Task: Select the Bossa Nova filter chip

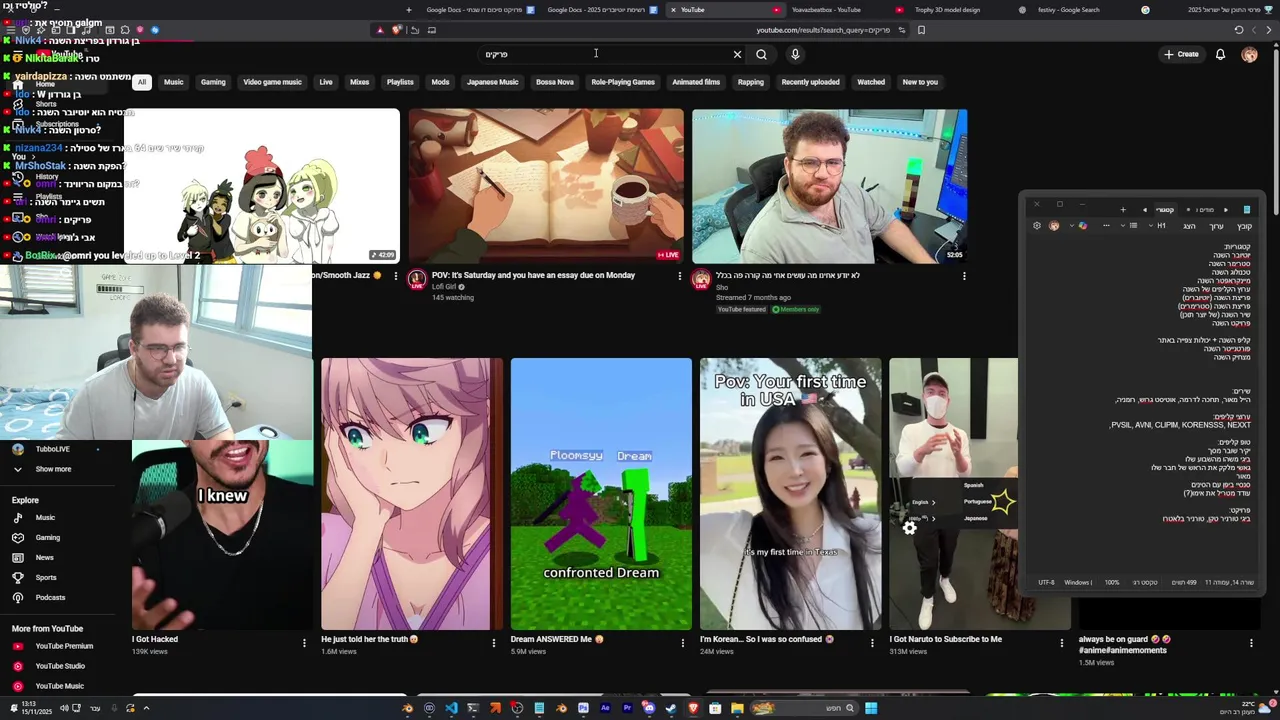Action: (x=555, y=82)
